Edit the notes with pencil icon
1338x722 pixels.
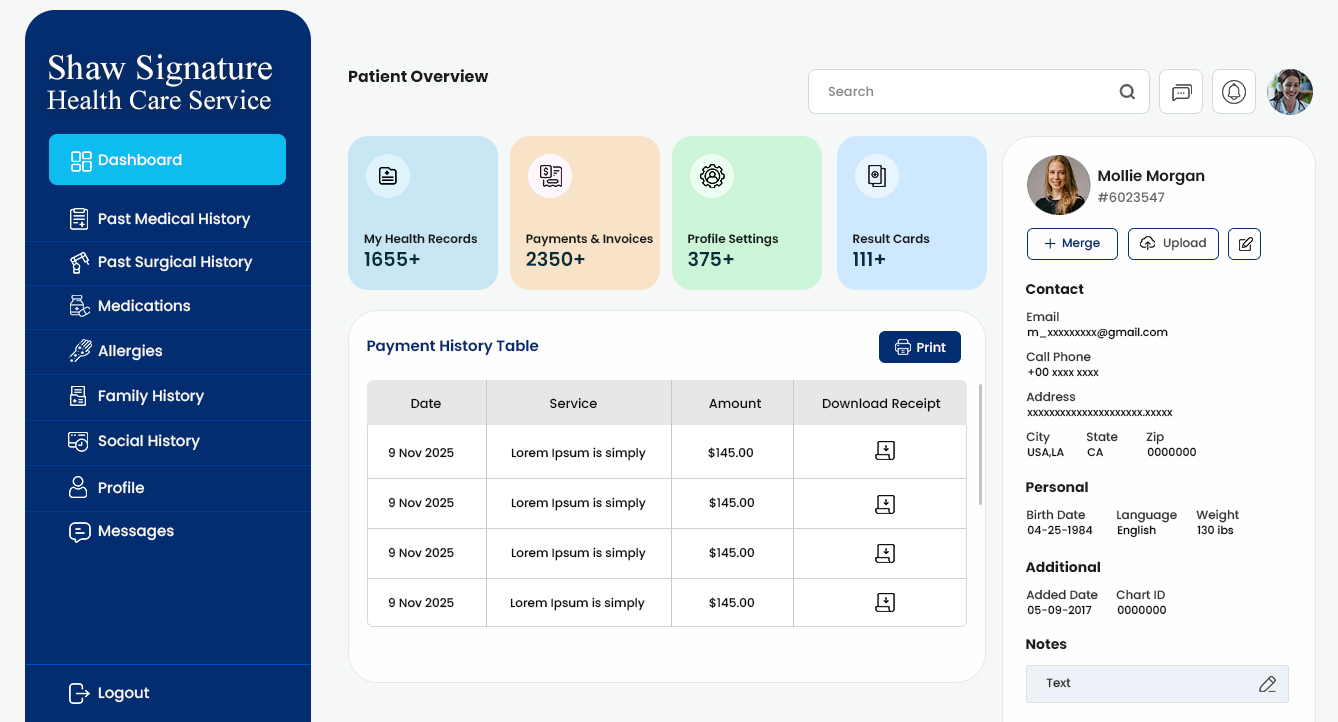[x=1267, y=684]
